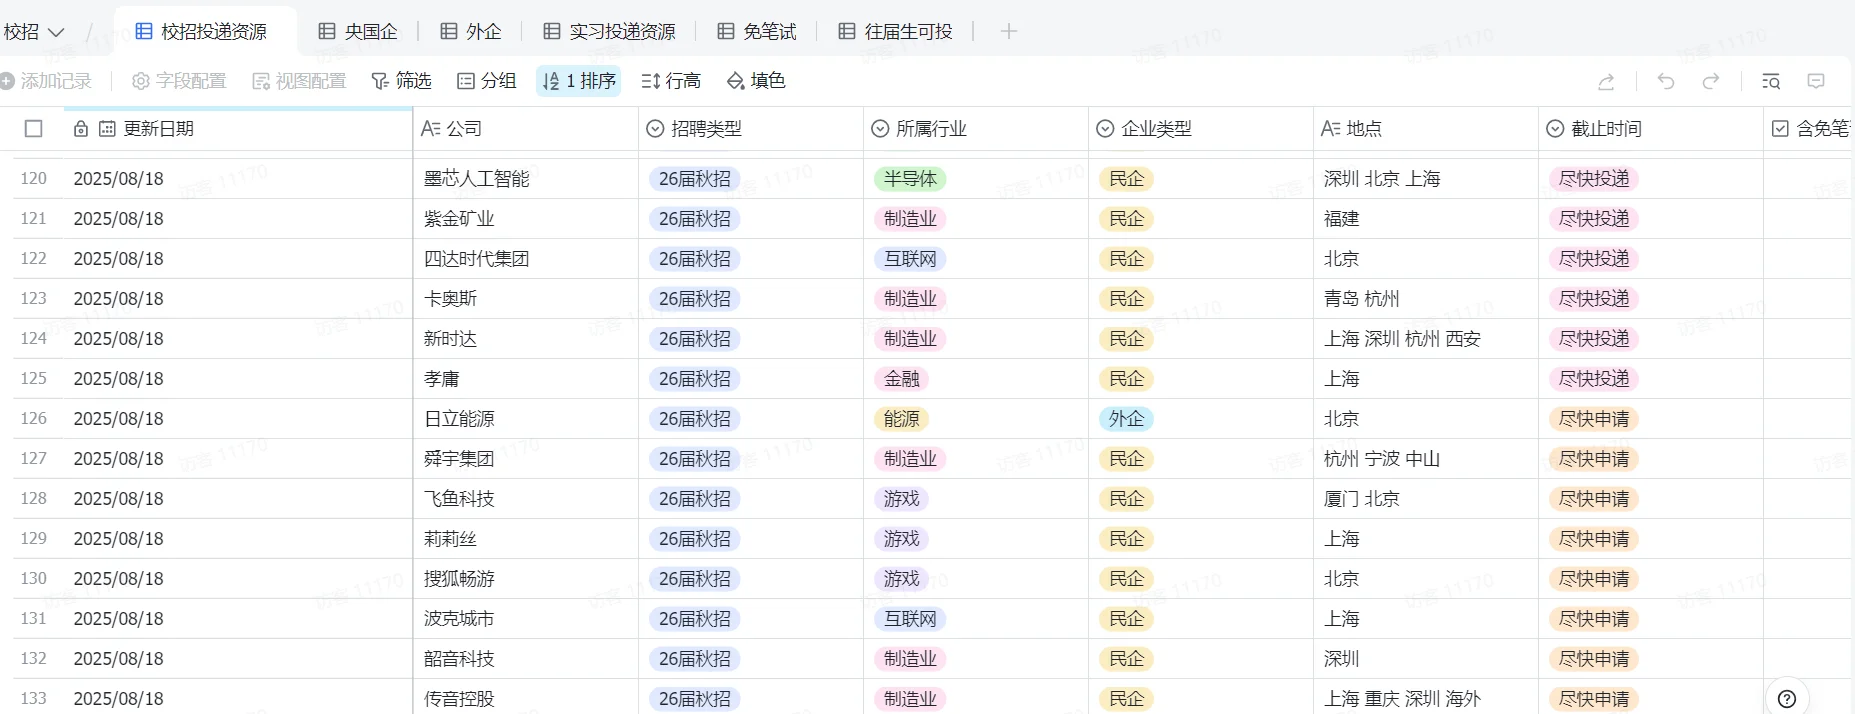The height and width of the screenshot is (714, 1855).
Task: Select company cell 四达时代集团
Action: [526, 259]
